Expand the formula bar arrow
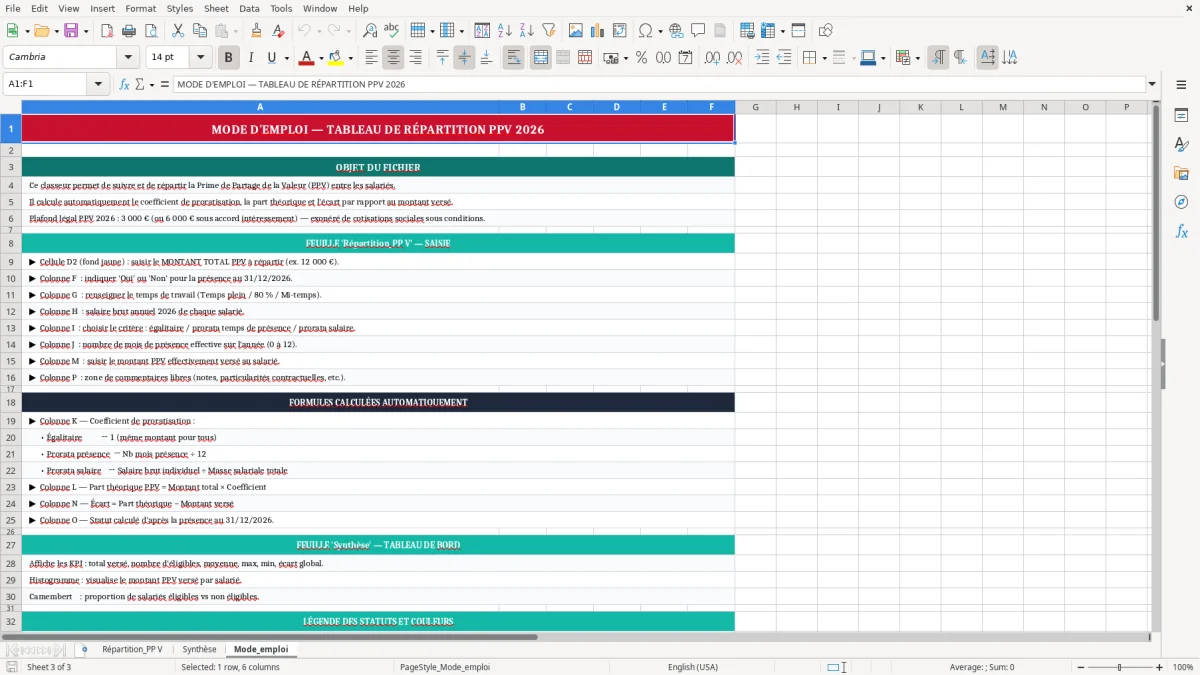The image size is (1200, 675). click(x=1152, y=84)
